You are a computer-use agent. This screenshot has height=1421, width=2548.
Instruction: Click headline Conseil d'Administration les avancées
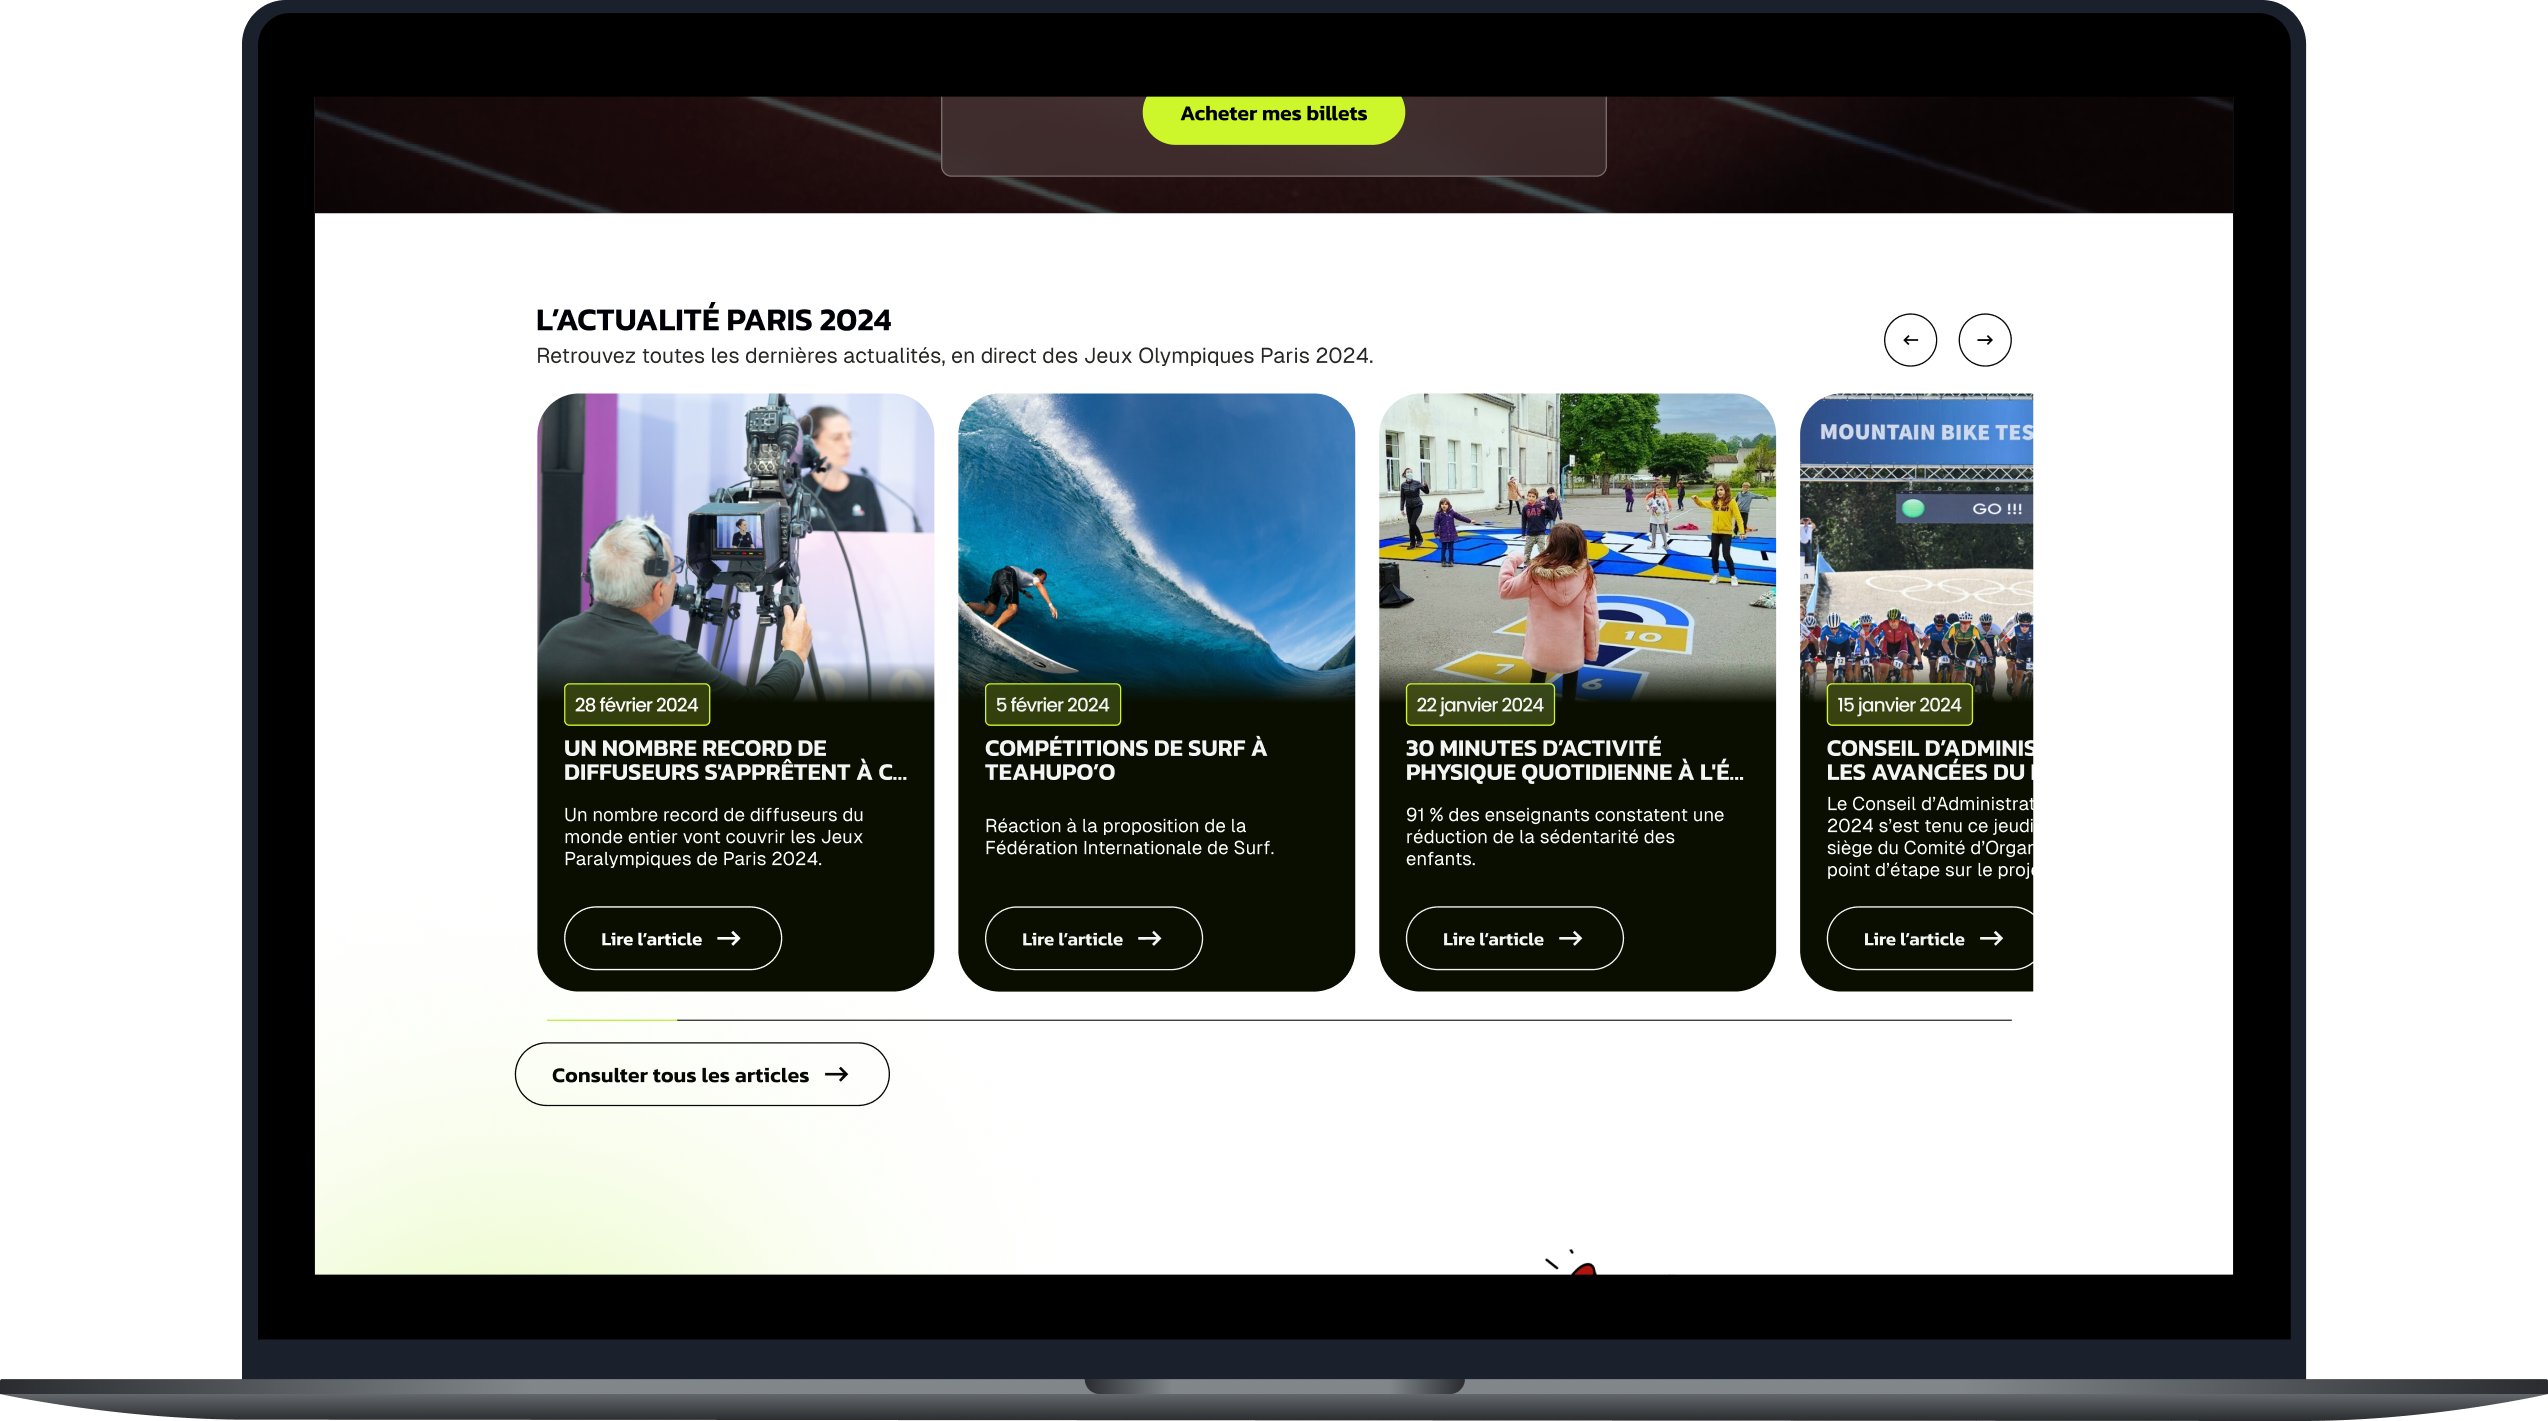(x=1930, y=760)
